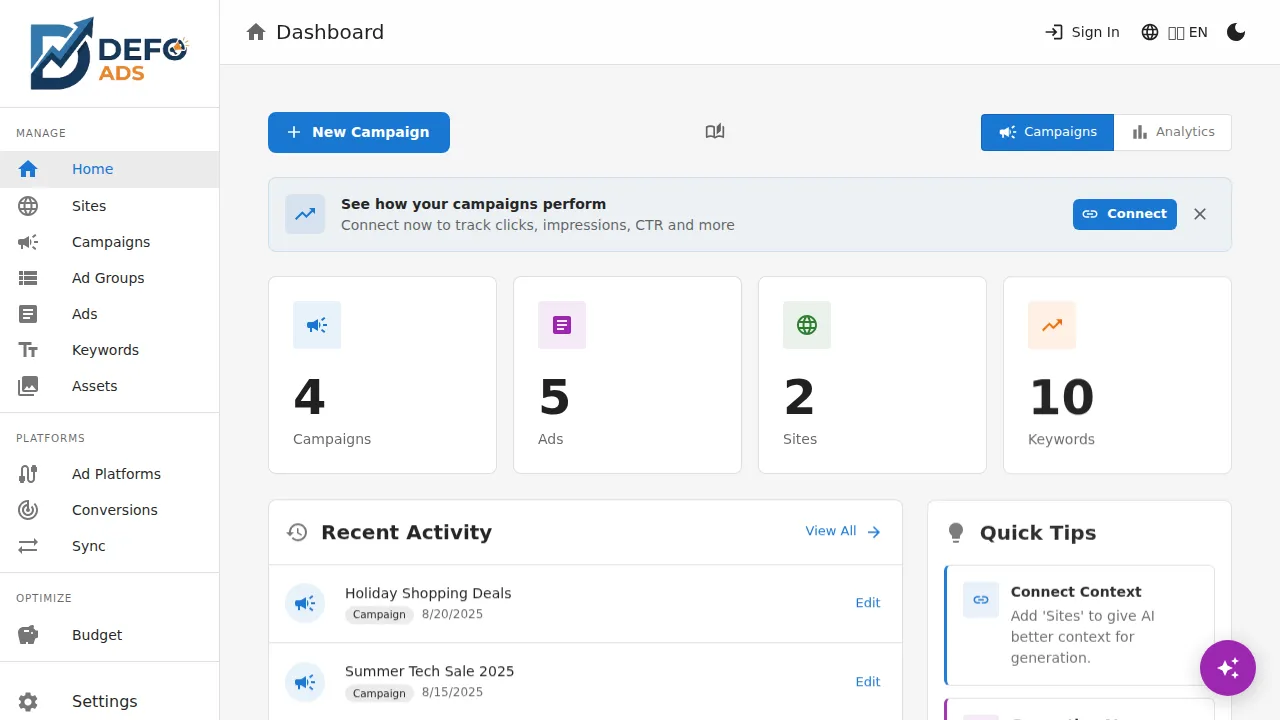Viewport: 1280px width, 720px height.
Task: Edit the Summer Tech Sale 2025 campaign
Action: point(868,682)
